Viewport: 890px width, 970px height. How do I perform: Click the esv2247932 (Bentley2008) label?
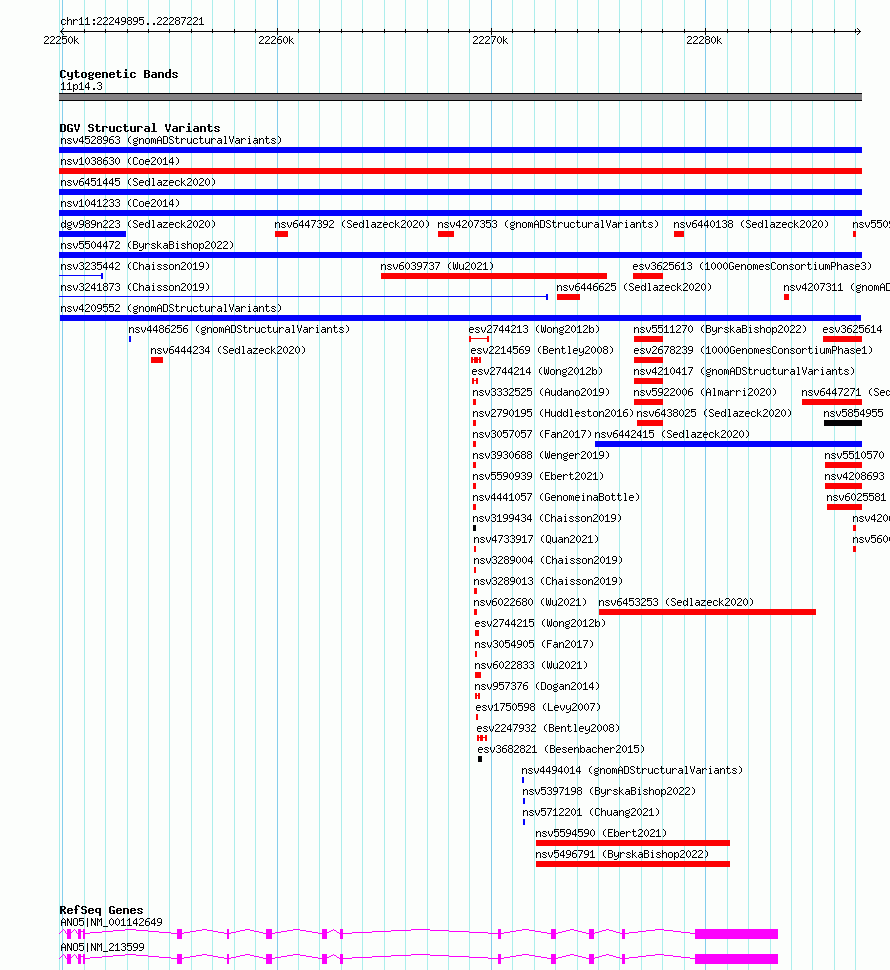point(548,729)
